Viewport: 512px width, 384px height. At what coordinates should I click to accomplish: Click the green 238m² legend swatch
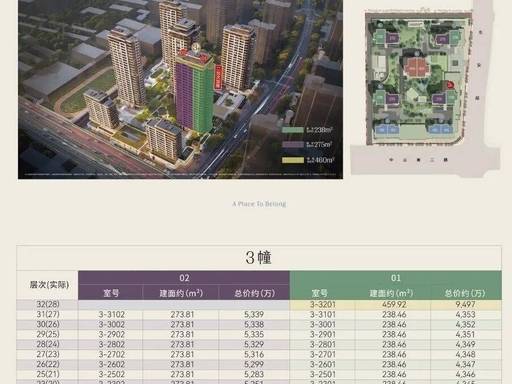coord(293,130)
